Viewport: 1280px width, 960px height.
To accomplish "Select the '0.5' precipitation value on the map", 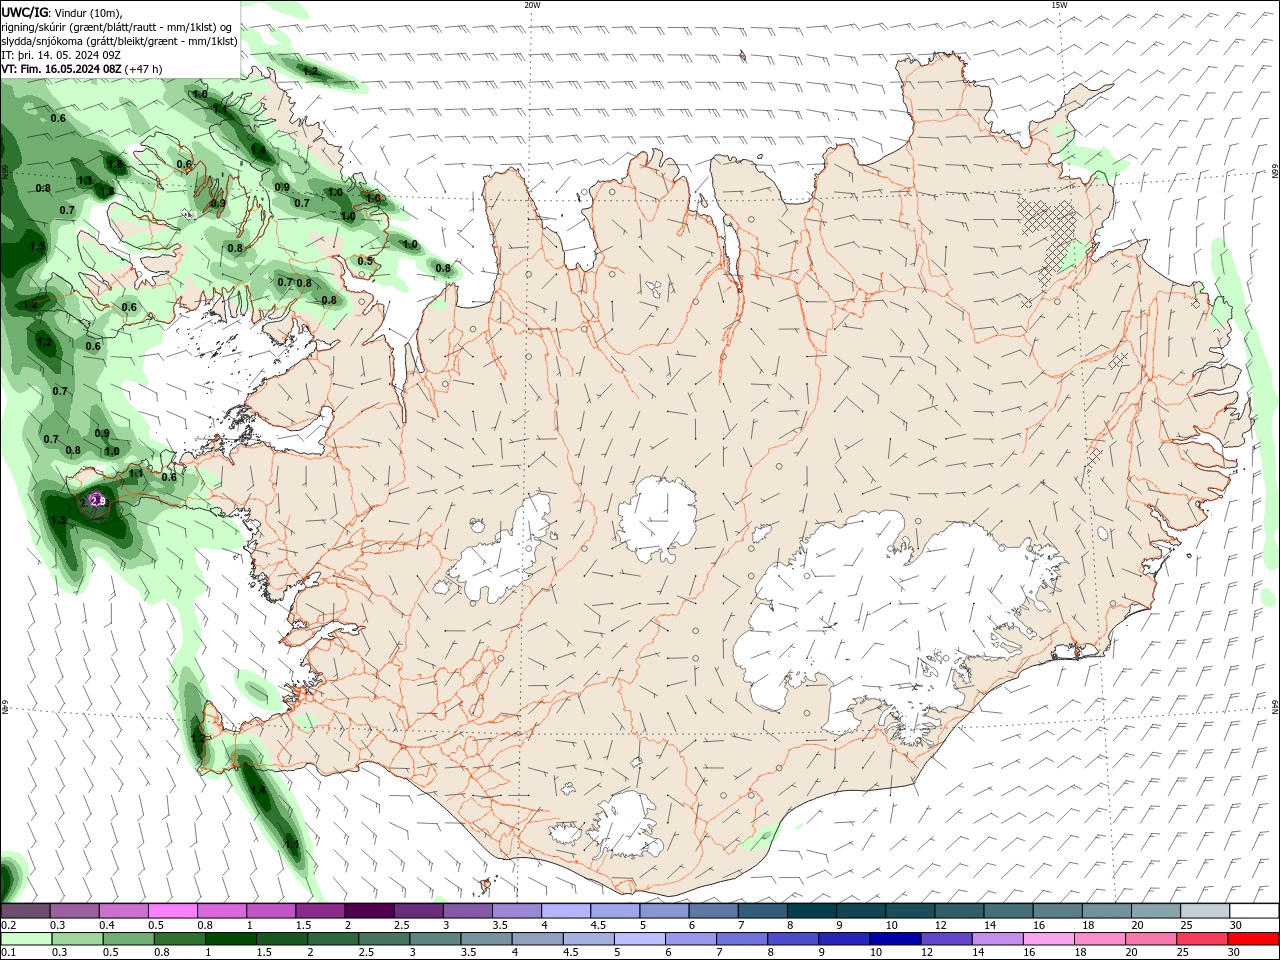I will 365,262.
